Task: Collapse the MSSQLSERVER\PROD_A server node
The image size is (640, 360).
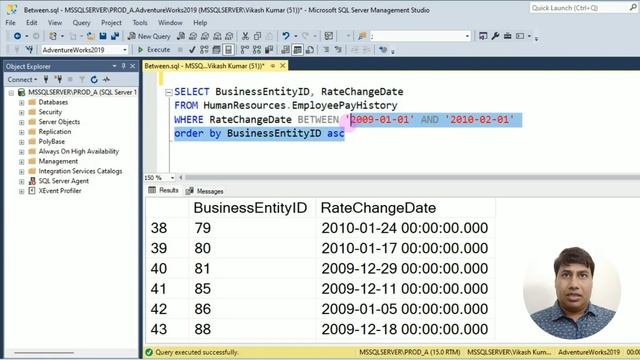Action: pos(11,93)
